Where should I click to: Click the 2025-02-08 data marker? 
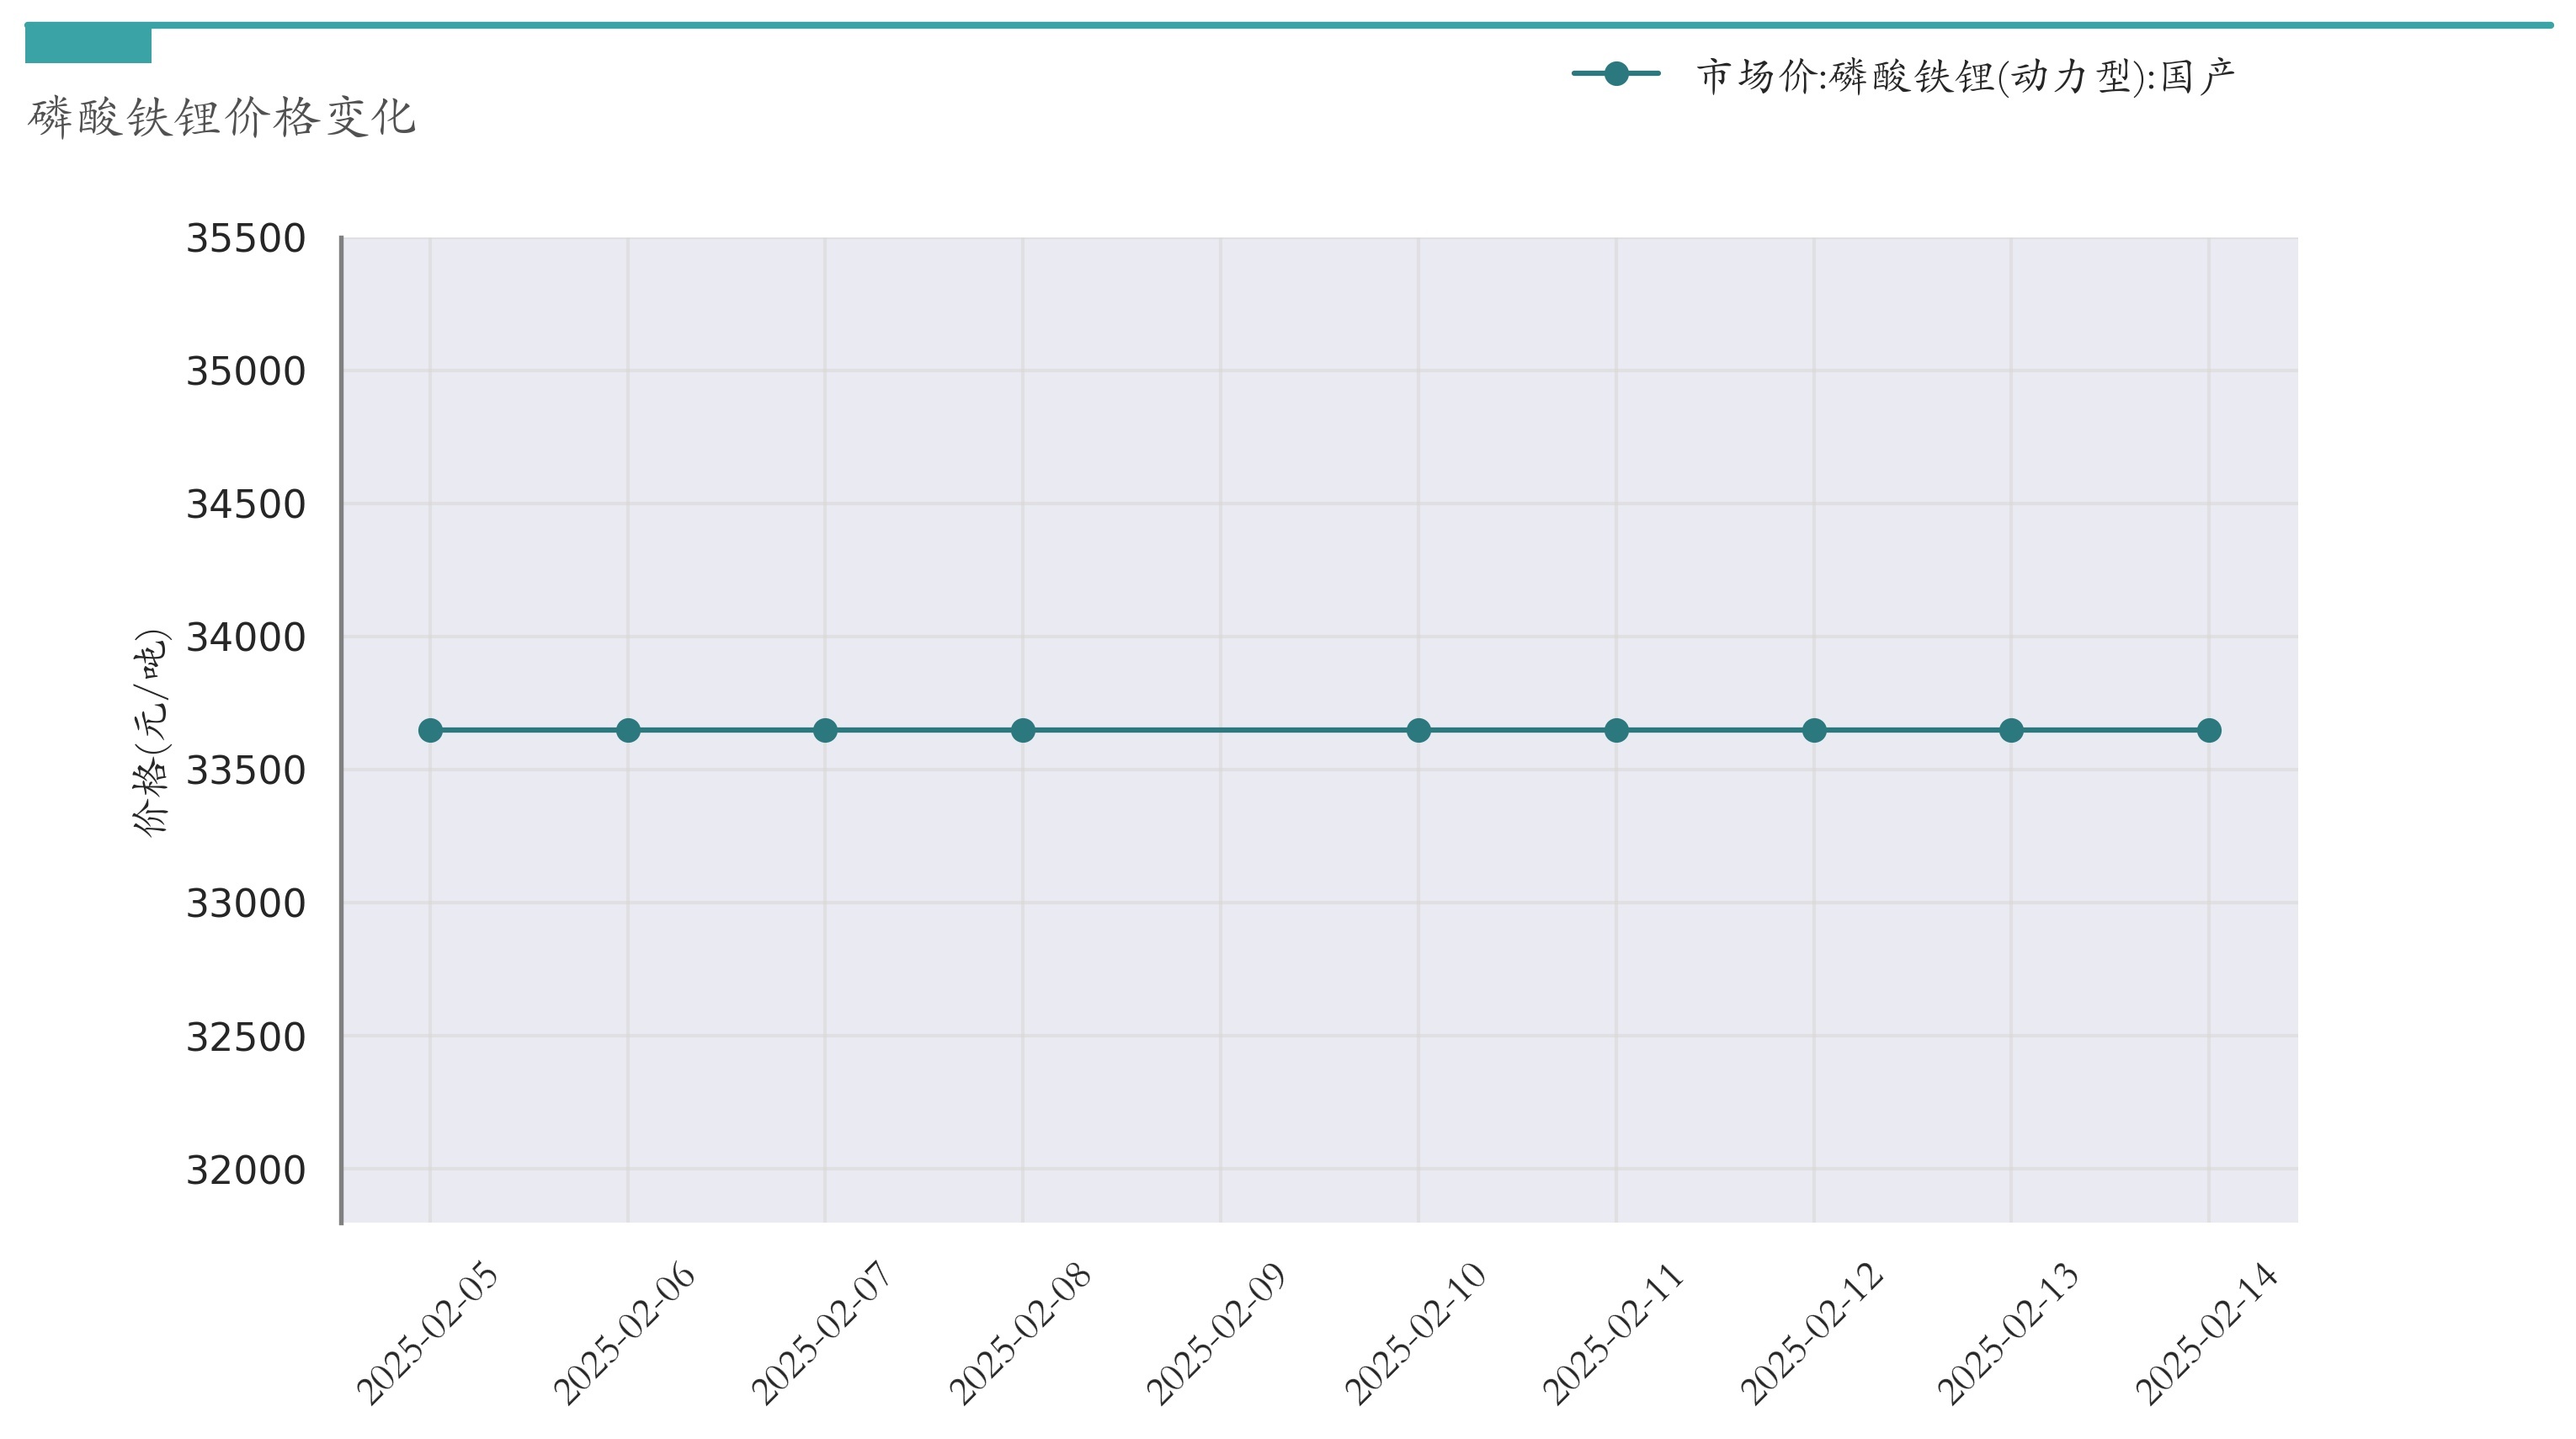point(1023,730)
